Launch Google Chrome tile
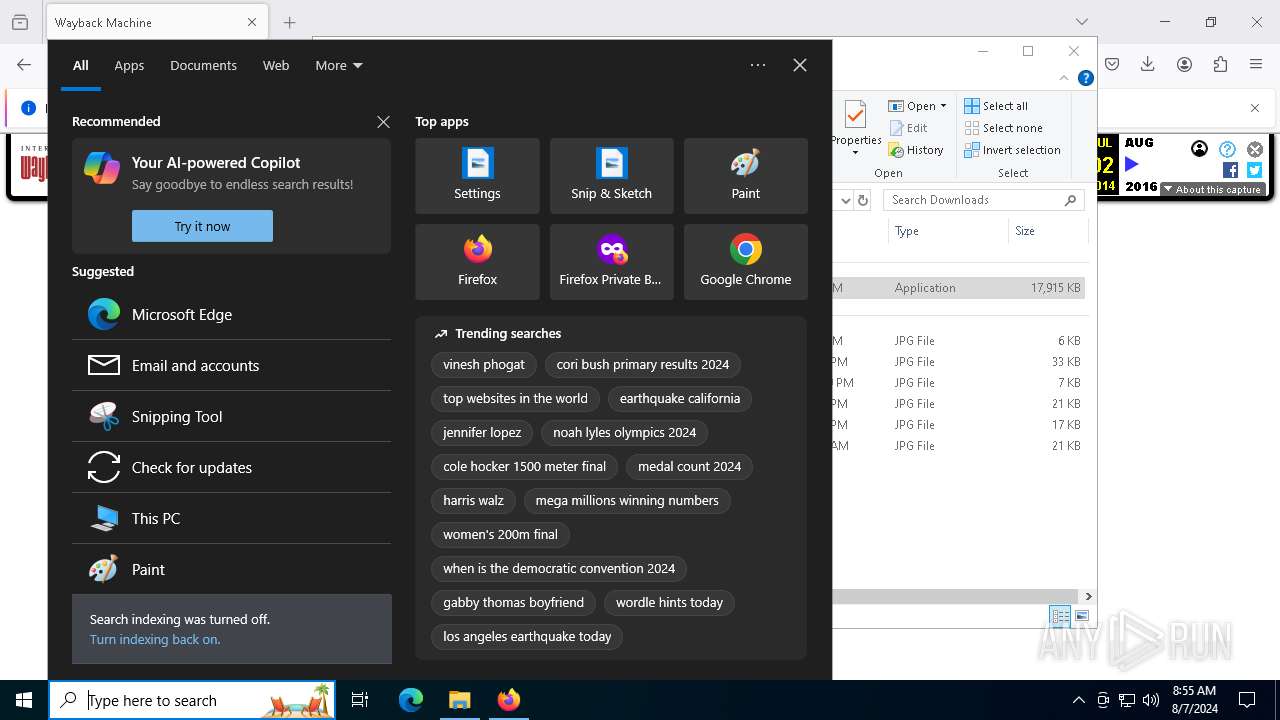The image size is (1280, 720). point(745,262)
